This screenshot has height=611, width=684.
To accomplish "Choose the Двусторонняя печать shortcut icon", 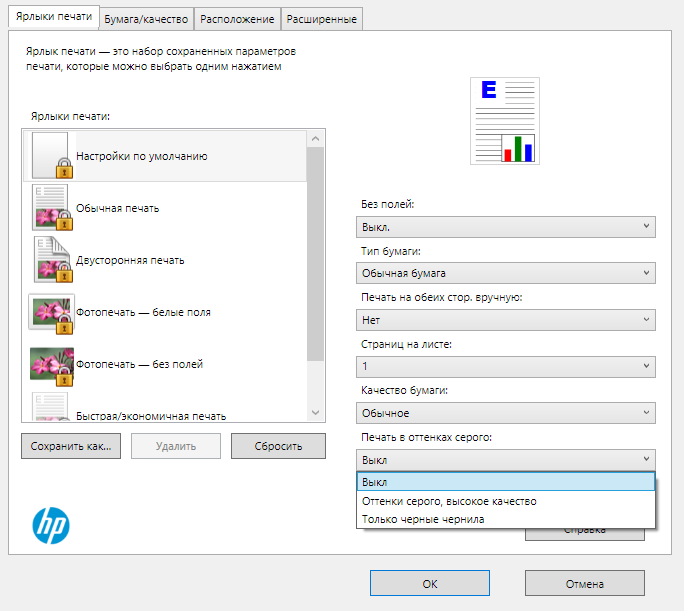I will click(x=52, y=259).
